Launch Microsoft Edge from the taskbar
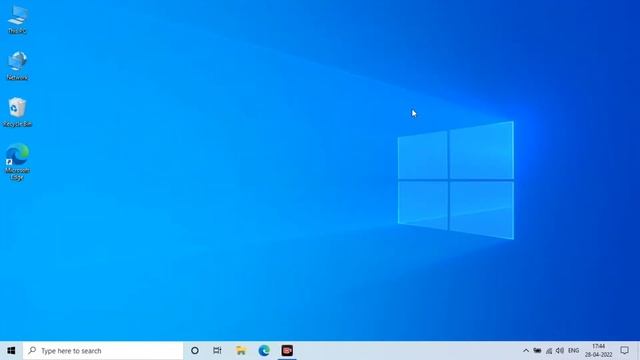This screenshot has width=640, height=360. (x=264, y=351)
